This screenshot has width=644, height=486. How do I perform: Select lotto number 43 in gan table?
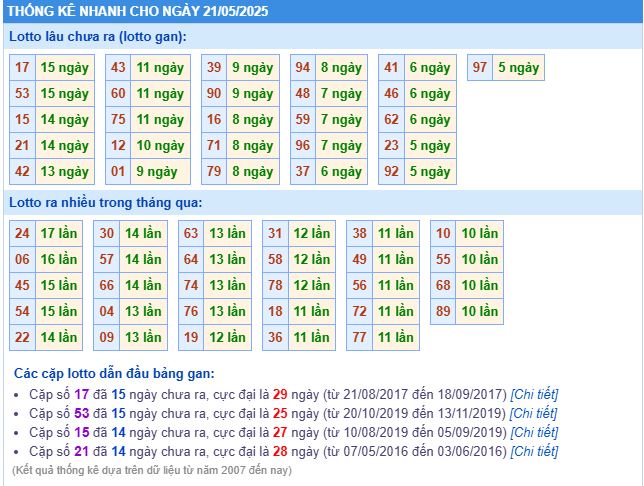(118, 67)
